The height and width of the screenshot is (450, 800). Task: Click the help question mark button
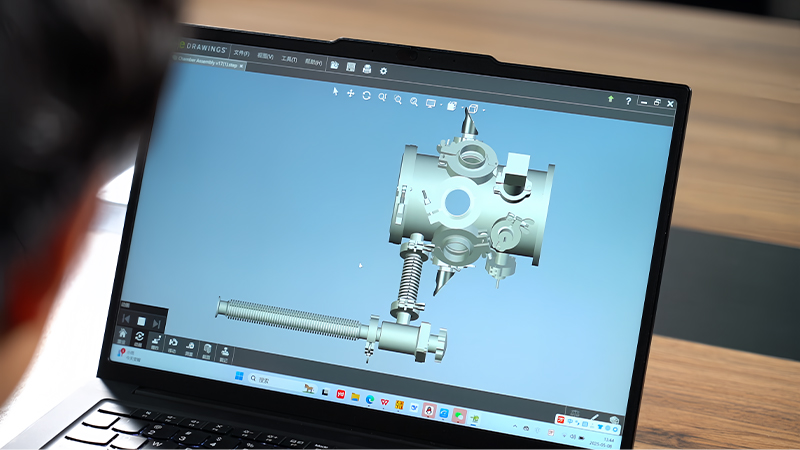pyautogui.click(x=627, y=101)
